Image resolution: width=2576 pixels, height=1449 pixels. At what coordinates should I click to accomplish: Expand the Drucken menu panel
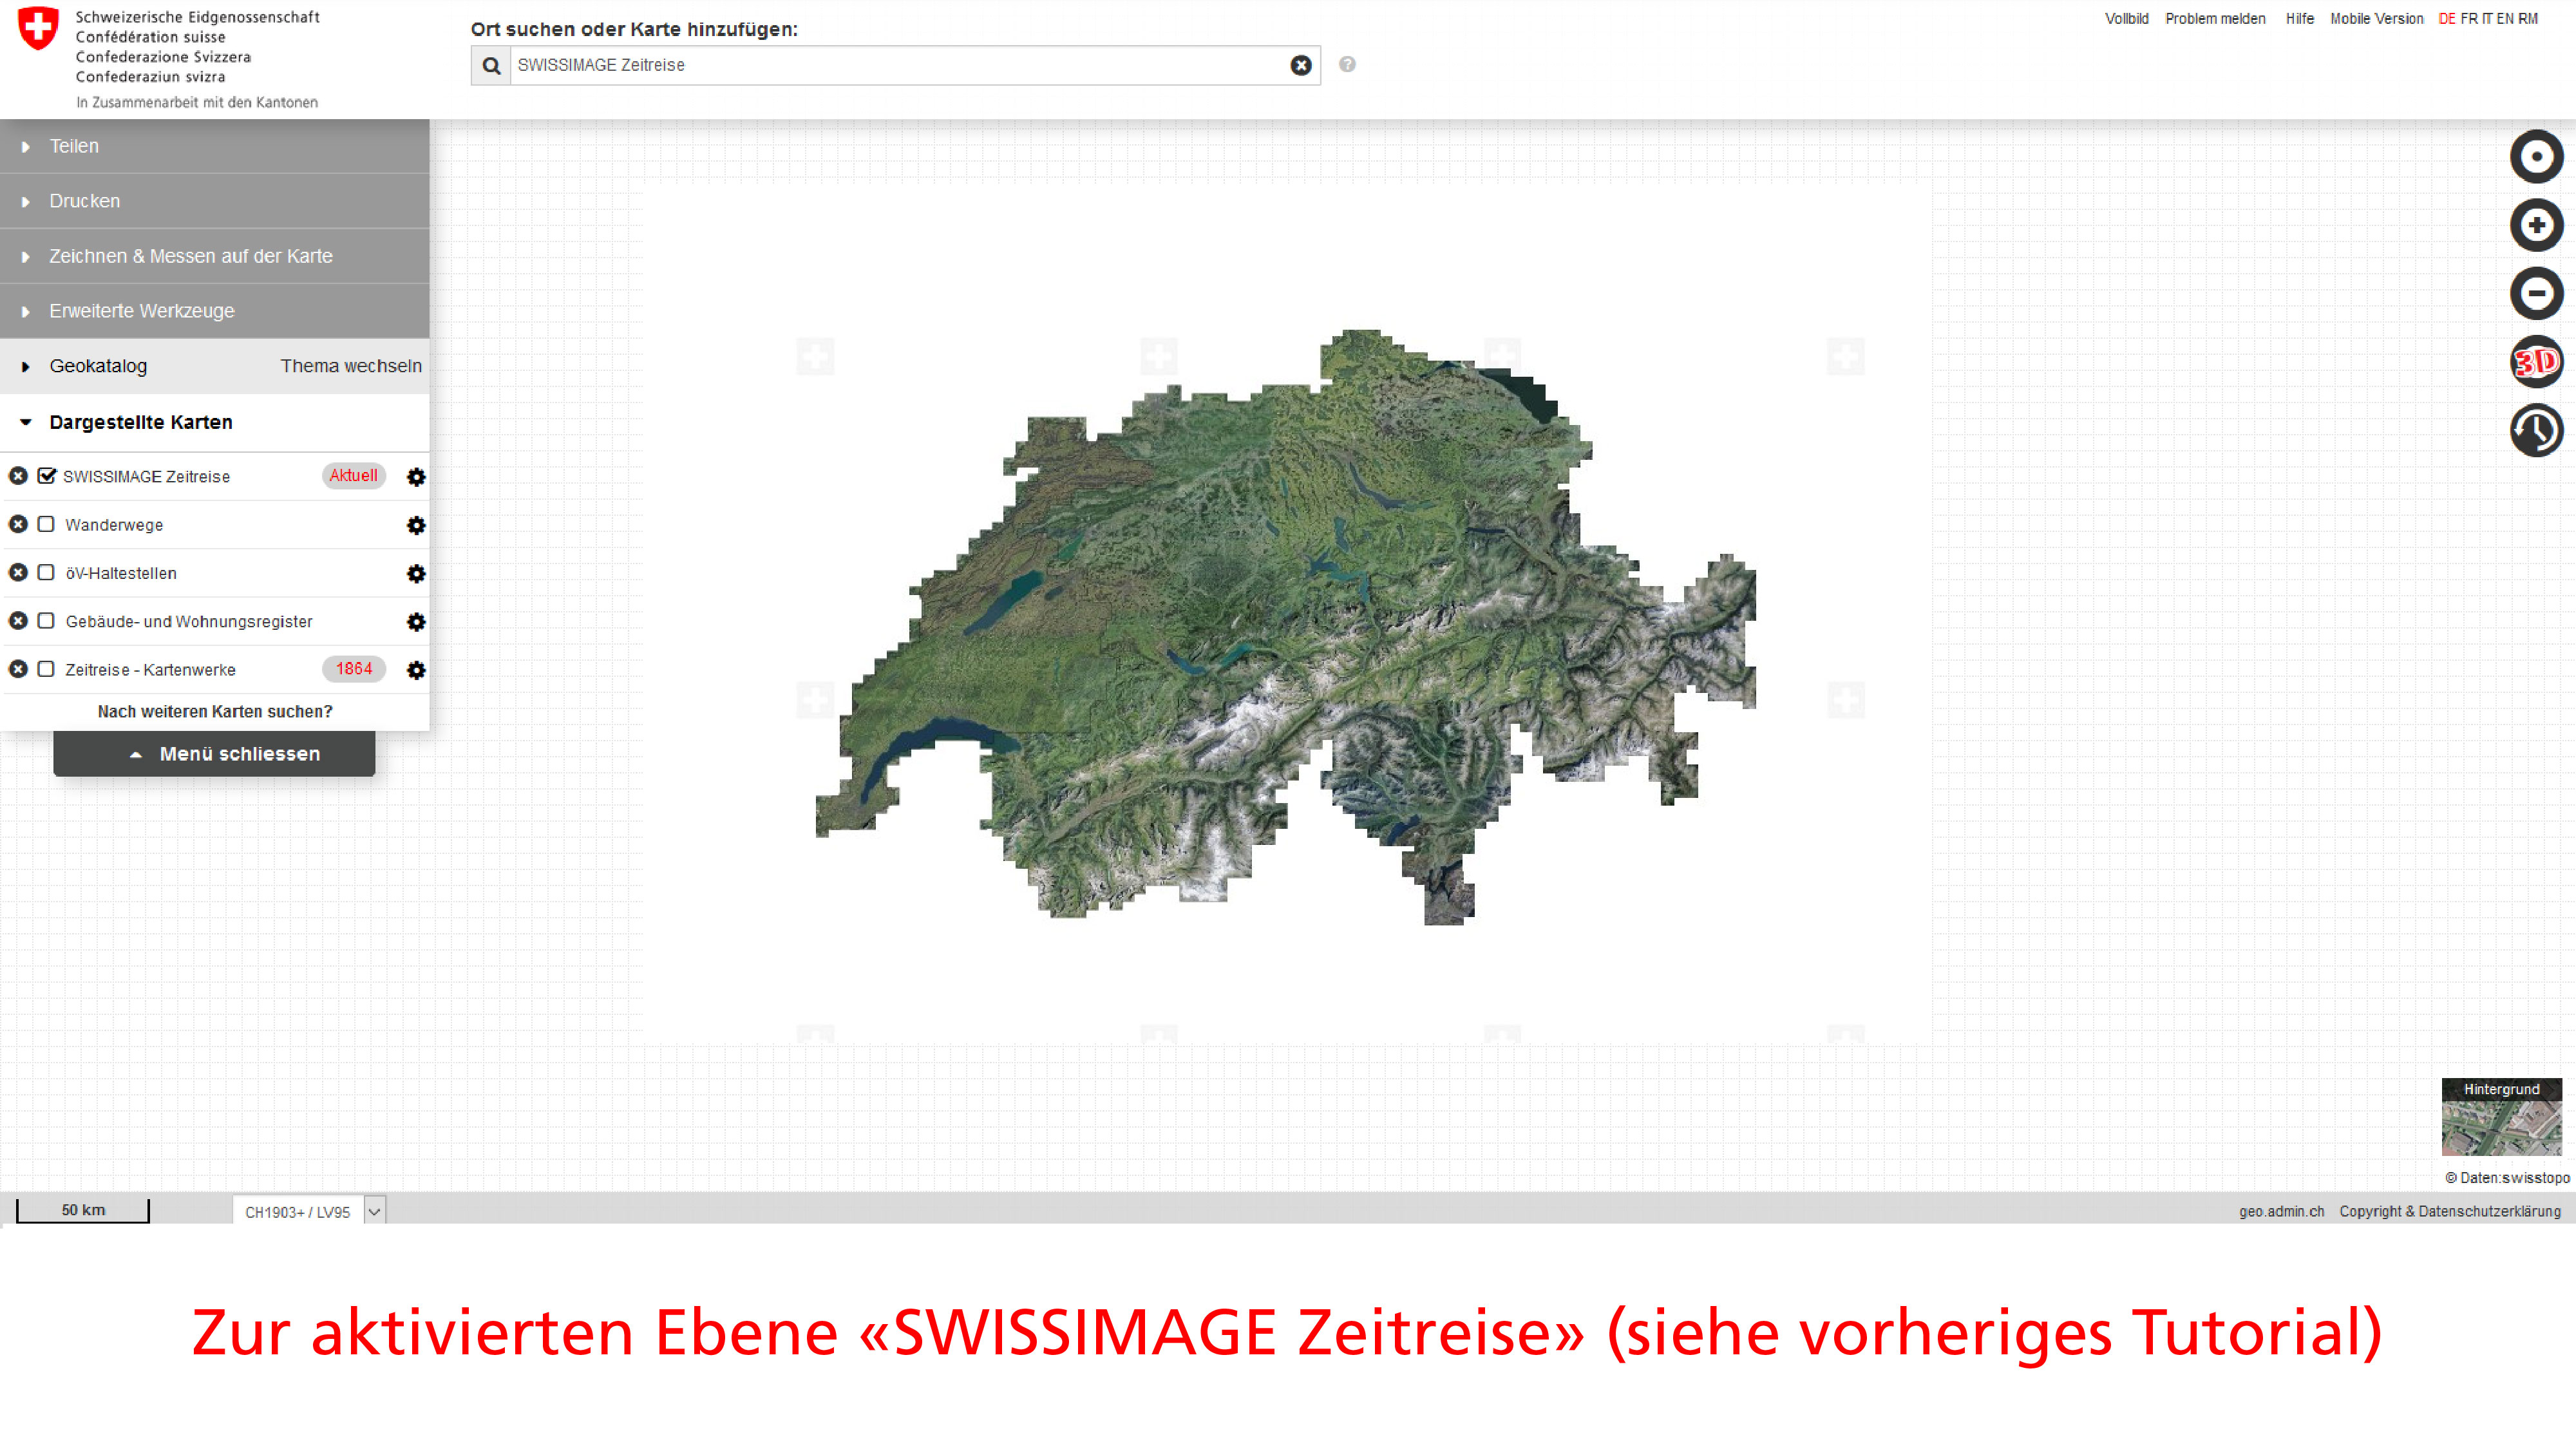[x=84, y=201]
